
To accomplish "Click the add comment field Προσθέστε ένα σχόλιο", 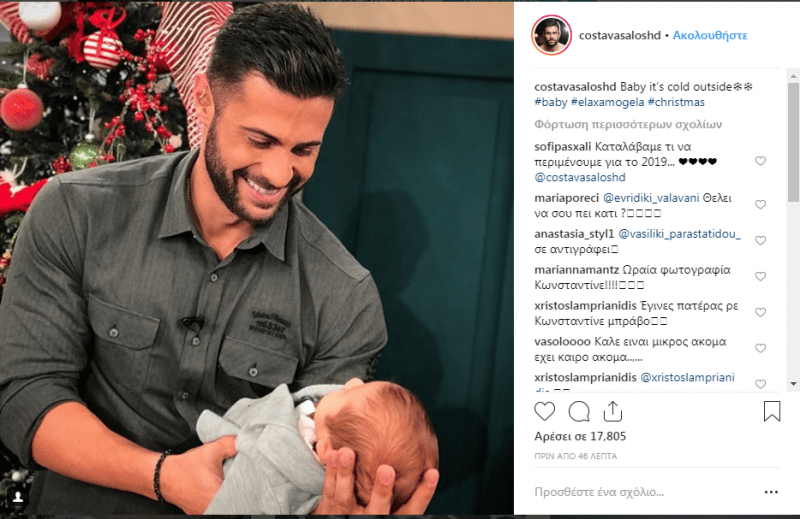I will 643,492.
